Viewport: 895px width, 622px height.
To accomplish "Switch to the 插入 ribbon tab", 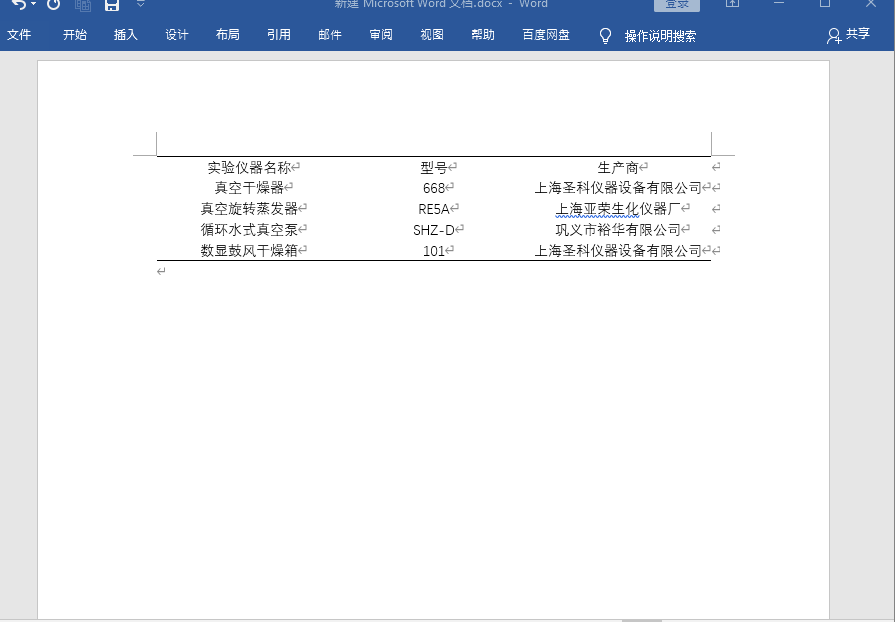I will pos(126,35).
